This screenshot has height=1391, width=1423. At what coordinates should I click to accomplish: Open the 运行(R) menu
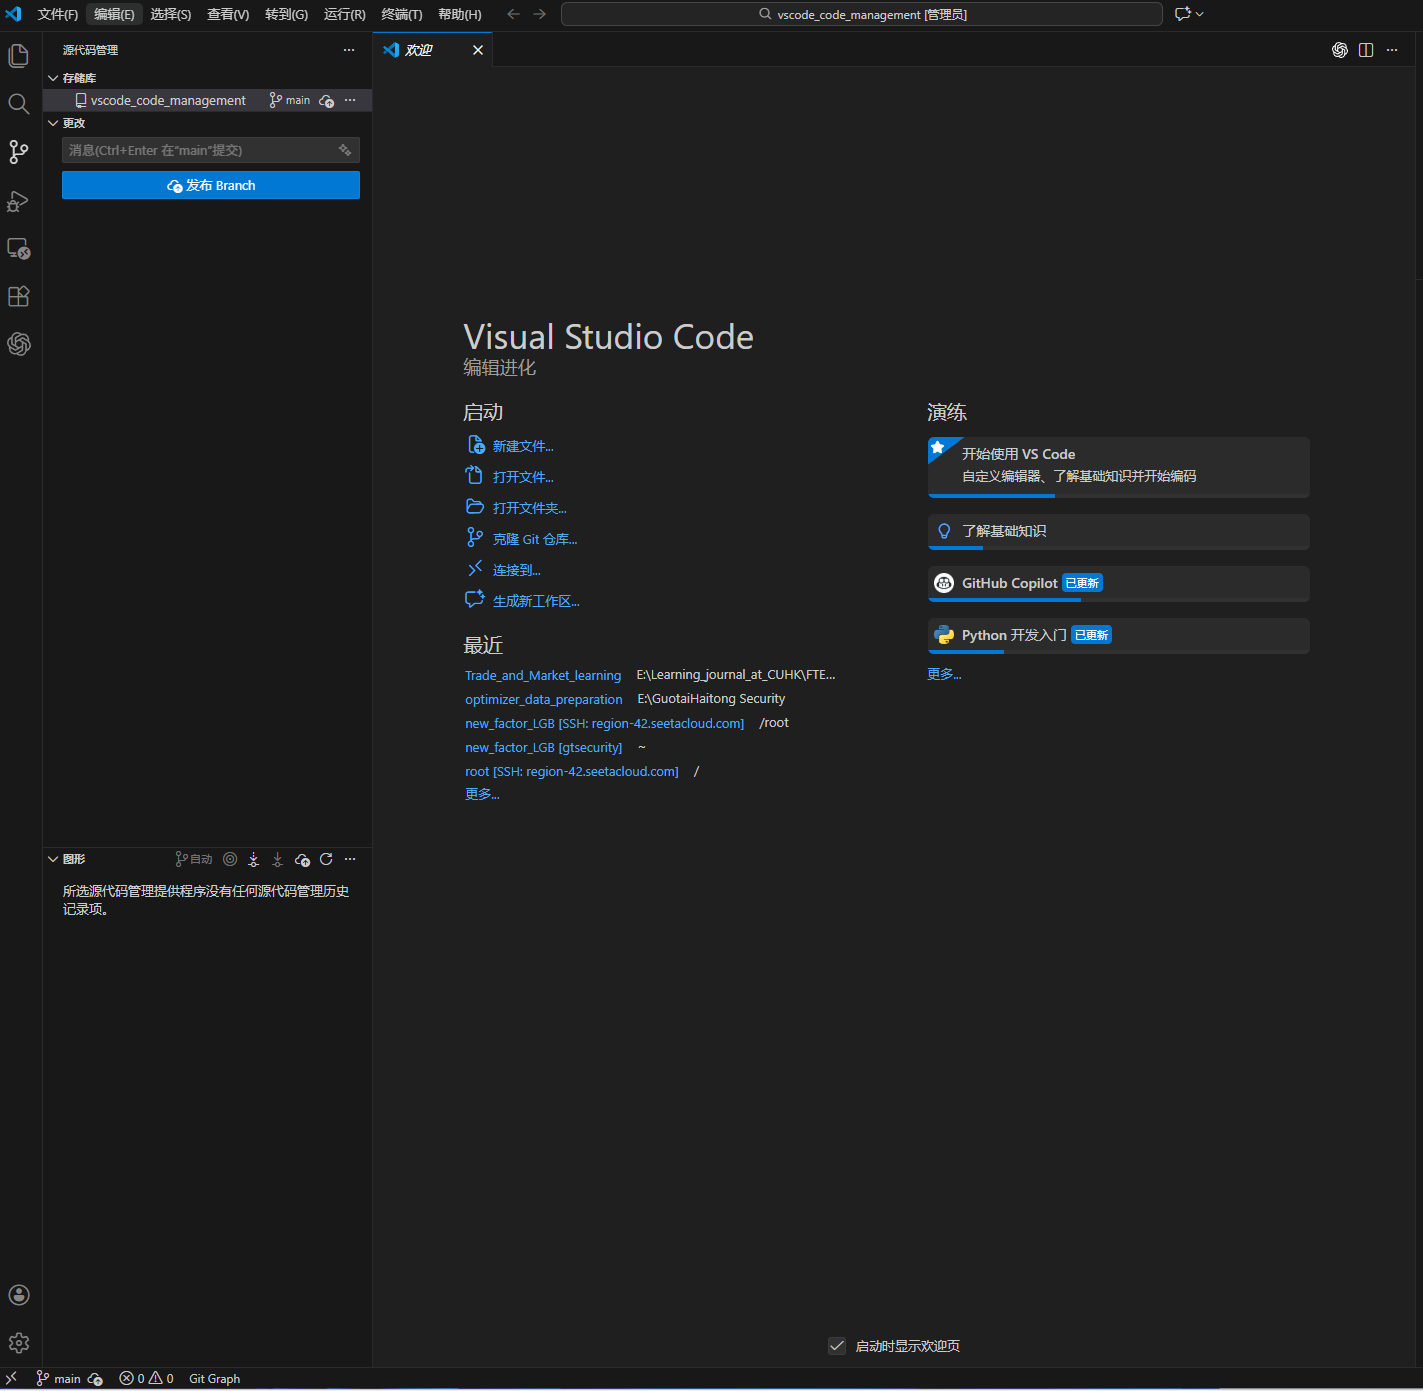pyautogui.click(x=345, y=14)
